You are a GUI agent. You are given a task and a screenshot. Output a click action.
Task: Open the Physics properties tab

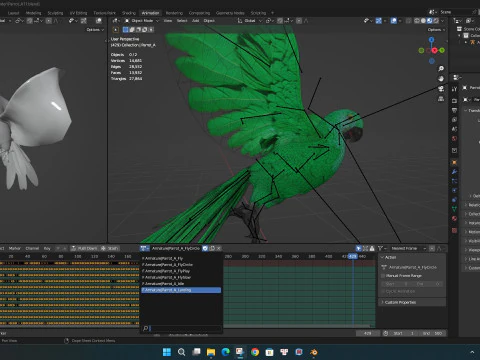click(x=454, y=190)
